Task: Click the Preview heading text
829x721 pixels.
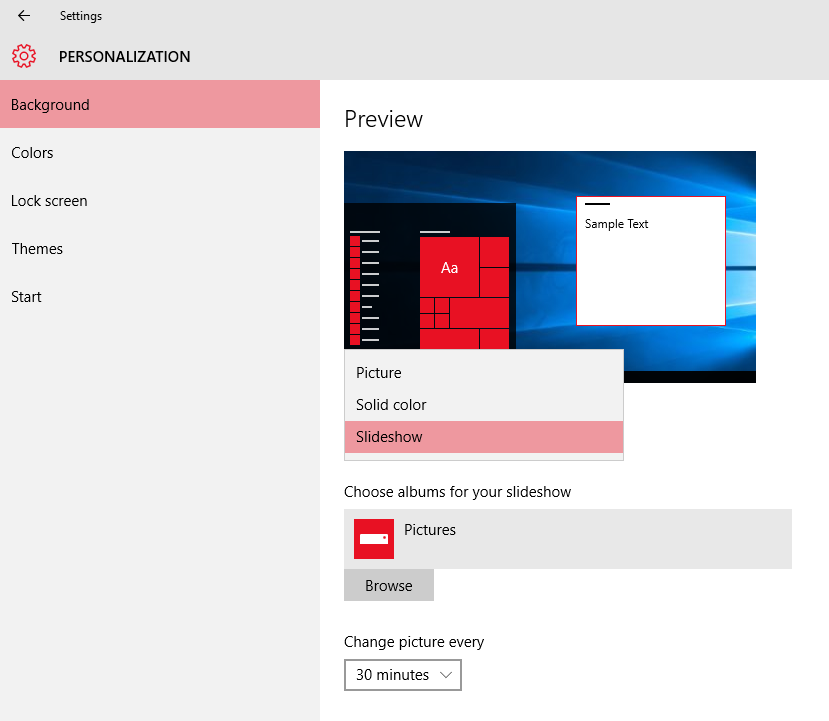Action: [383, 119]
